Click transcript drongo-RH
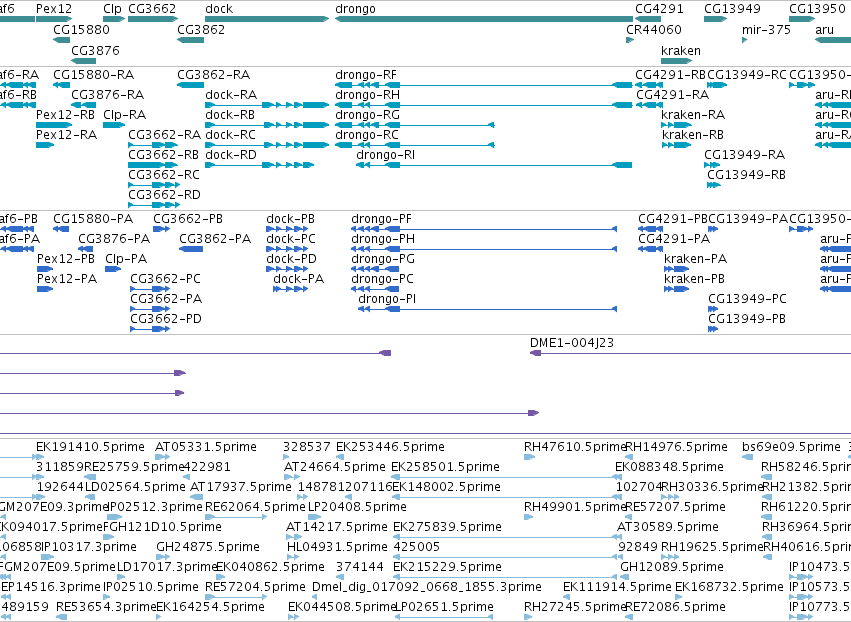This screenshot has width=851, height=622. (484, 105)
